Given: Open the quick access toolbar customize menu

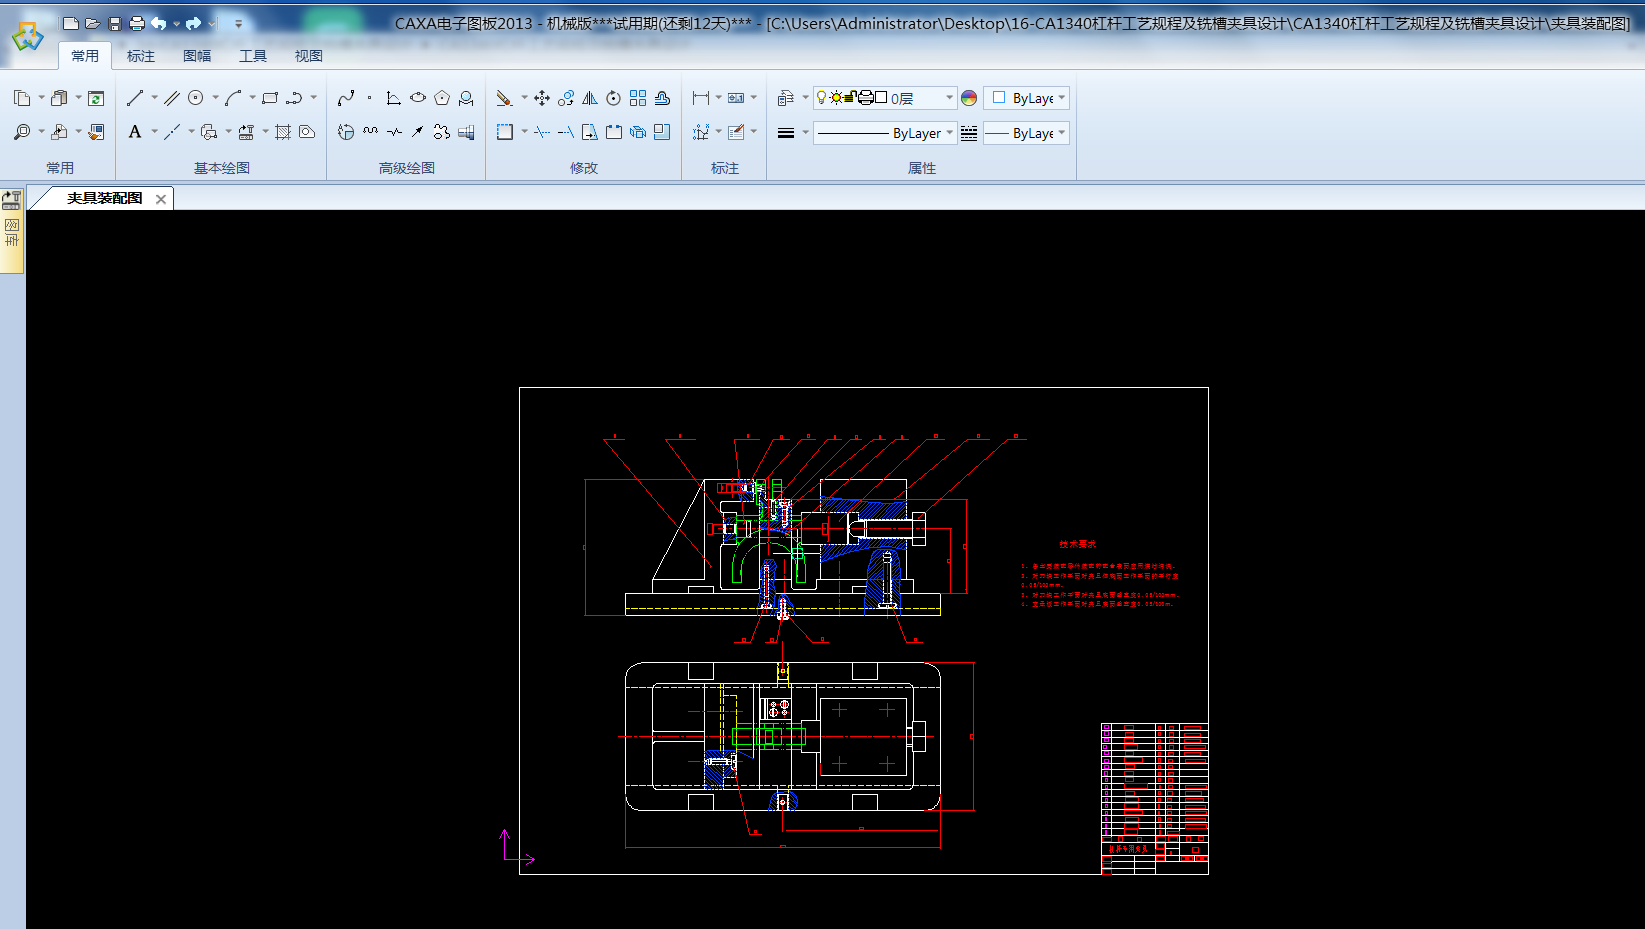Looking at the screenshot, I should 238,23.
